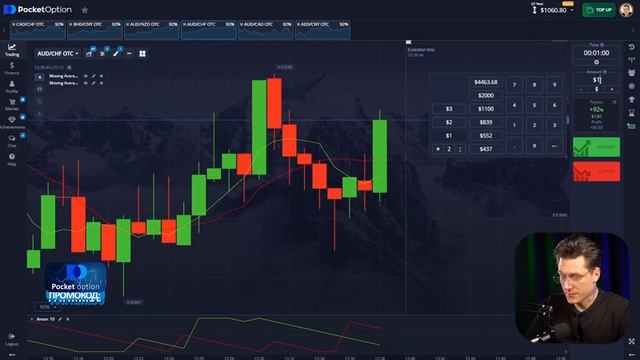Remove the second Moving Average indicator
Screen dimensions: 640x360
(x=101, y=83)
